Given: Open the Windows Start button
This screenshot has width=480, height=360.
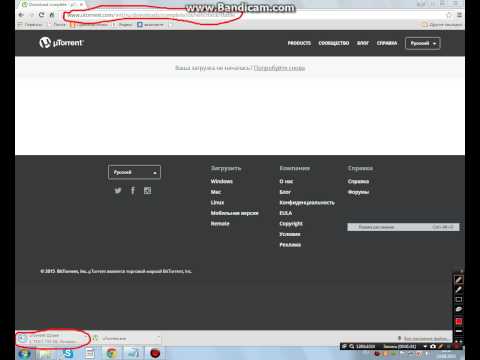Looking at the screenshot, I should pyautogui.click(x=25, y=353).
